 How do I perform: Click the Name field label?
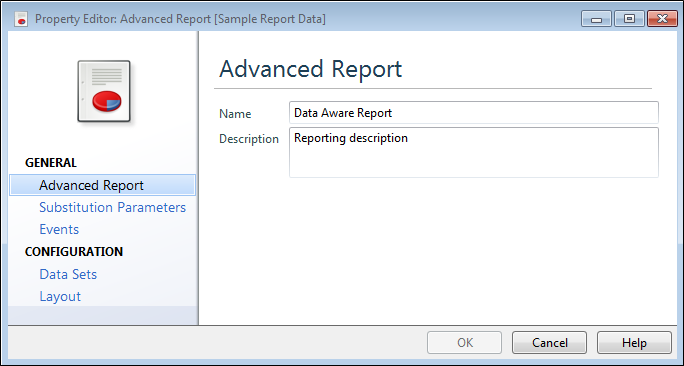[x=235, y=114]
